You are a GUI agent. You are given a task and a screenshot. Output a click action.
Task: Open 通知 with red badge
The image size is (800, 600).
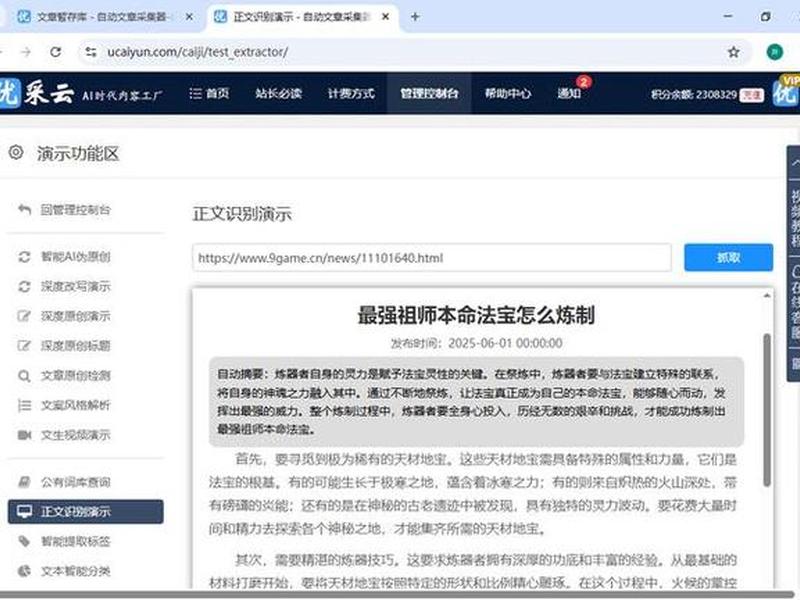569,93
